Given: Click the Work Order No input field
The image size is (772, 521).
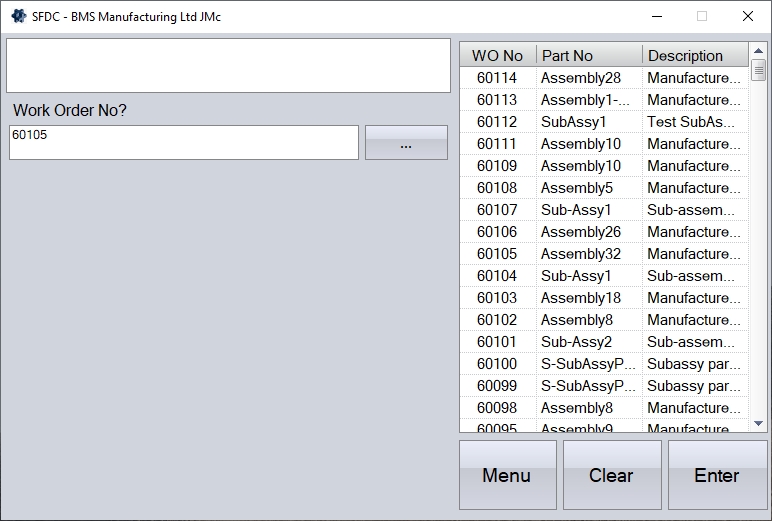Looking at the screenshot, I should [184, 142].
